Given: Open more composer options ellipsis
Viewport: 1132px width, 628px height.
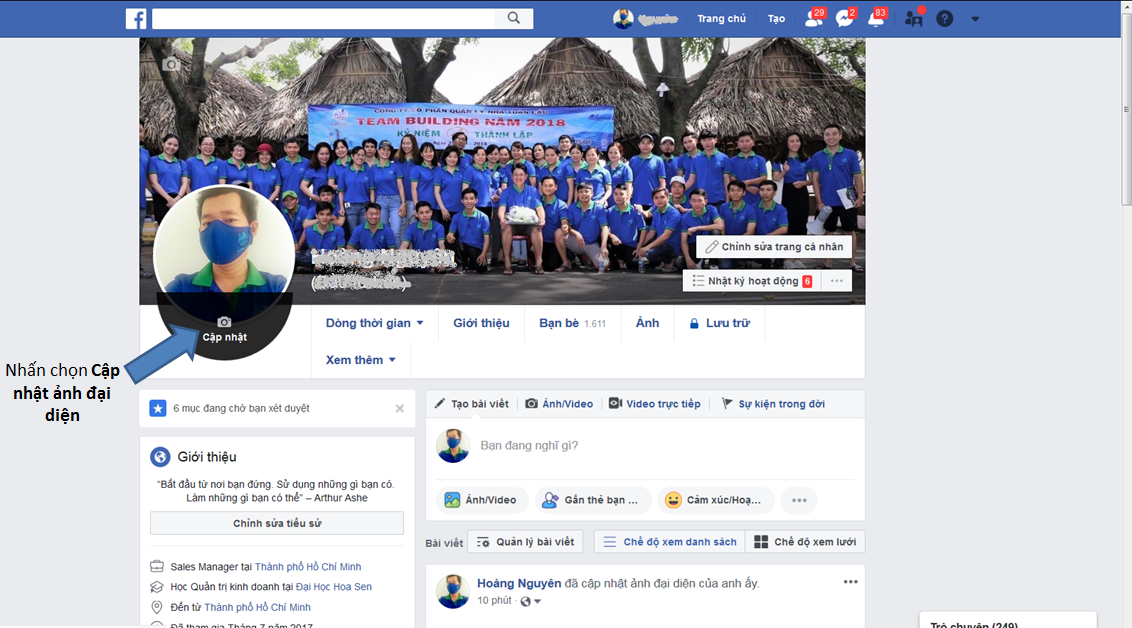Looking at the screenshot, I should (799, 500).
